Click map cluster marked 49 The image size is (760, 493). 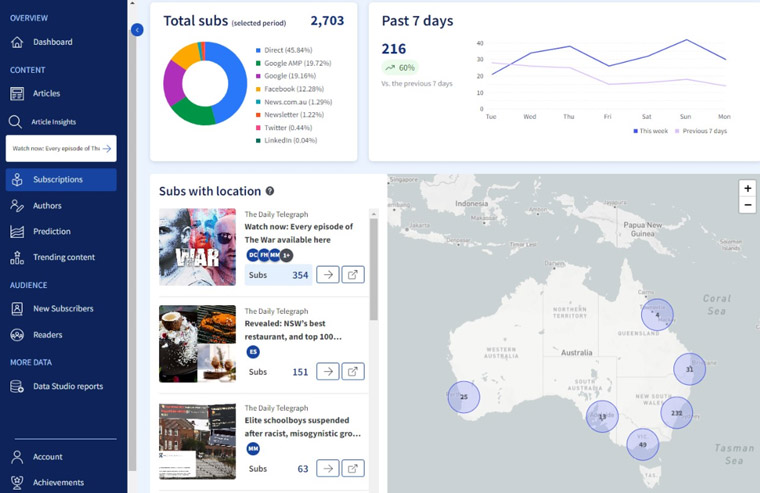point(643,445)
